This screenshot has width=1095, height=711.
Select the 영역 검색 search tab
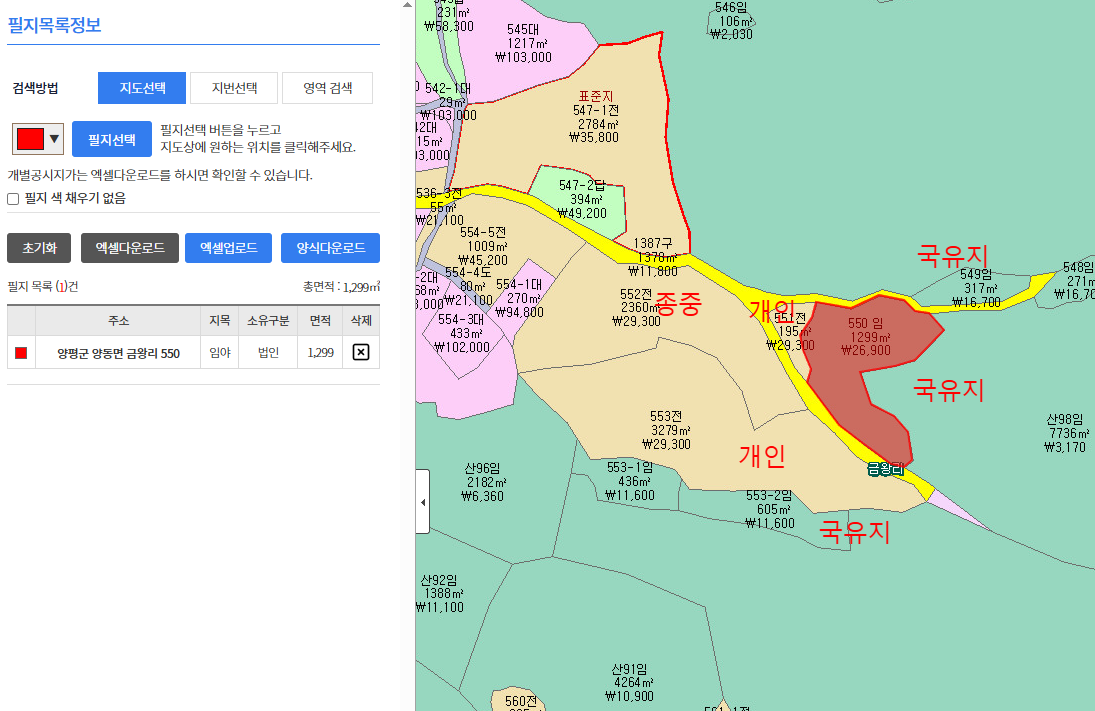tap(327, 88)
